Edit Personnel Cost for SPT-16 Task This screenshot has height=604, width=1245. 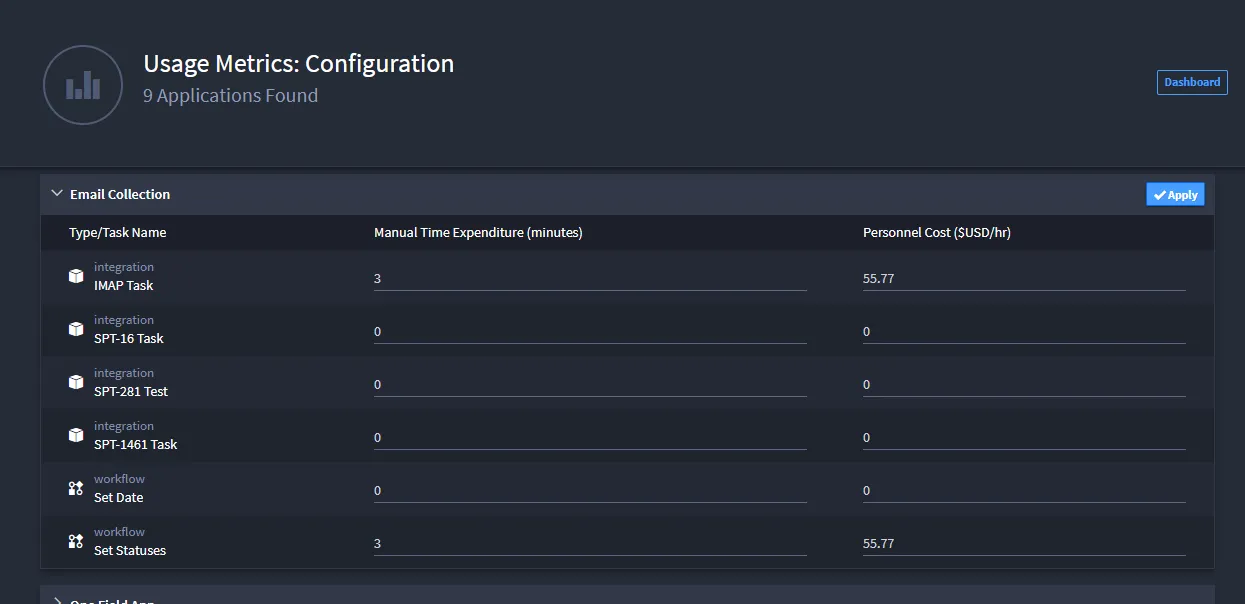1024,331
